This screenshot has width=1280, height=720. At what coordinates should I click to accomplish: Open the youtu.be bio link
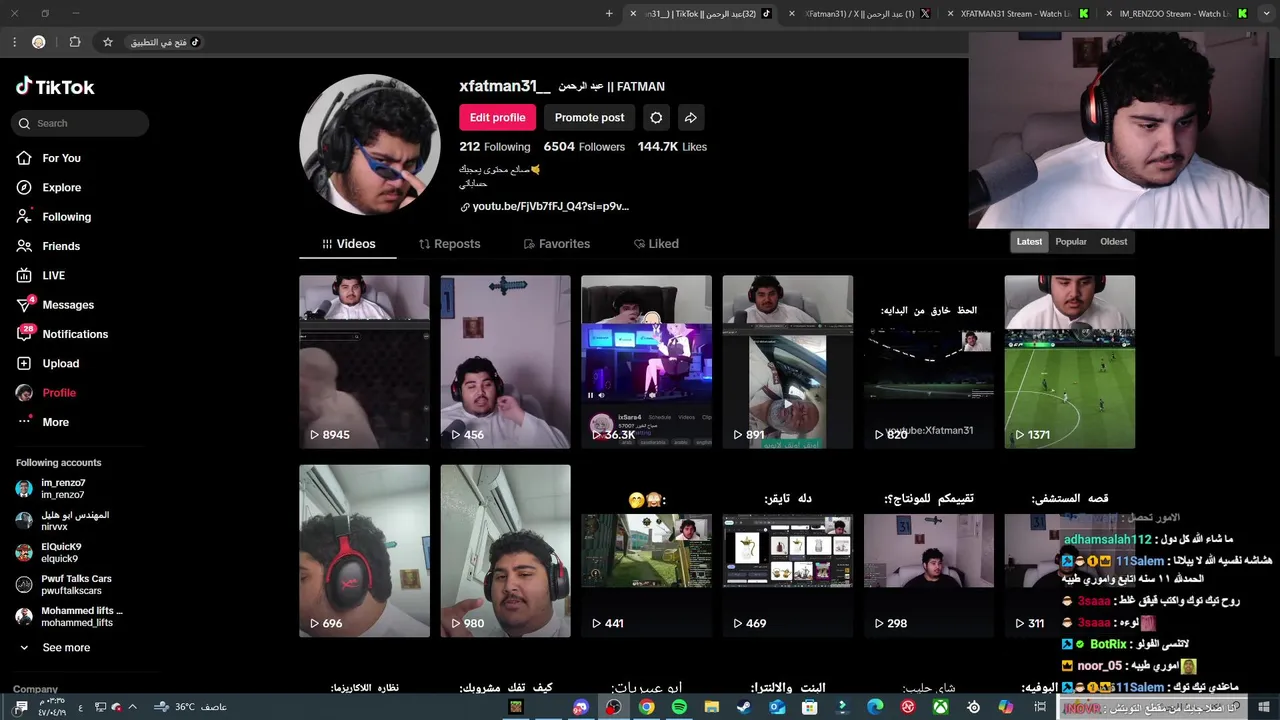[544, 207]
